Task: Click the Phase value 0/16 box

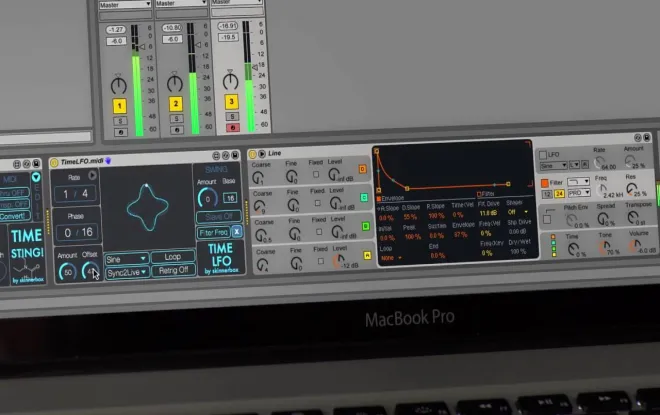Action: [77, 232]
